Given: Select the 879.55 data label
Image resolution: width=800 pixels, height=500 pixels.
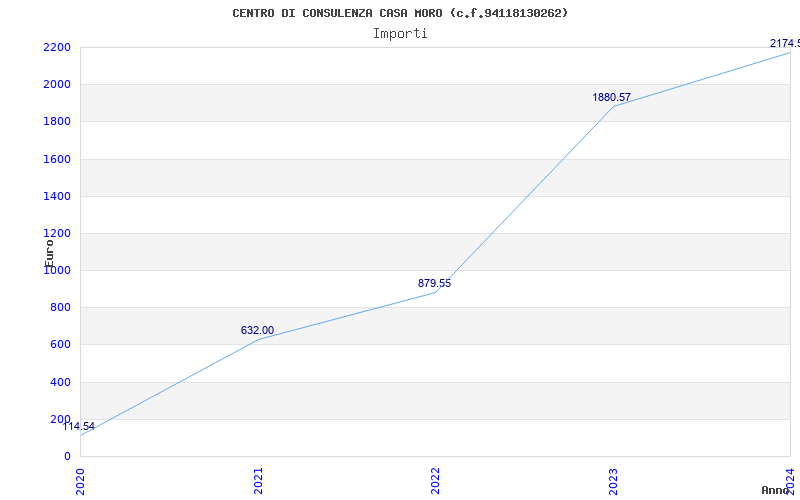Looking at the screenshot, I should pyautogui.click(x=434, y=283).
